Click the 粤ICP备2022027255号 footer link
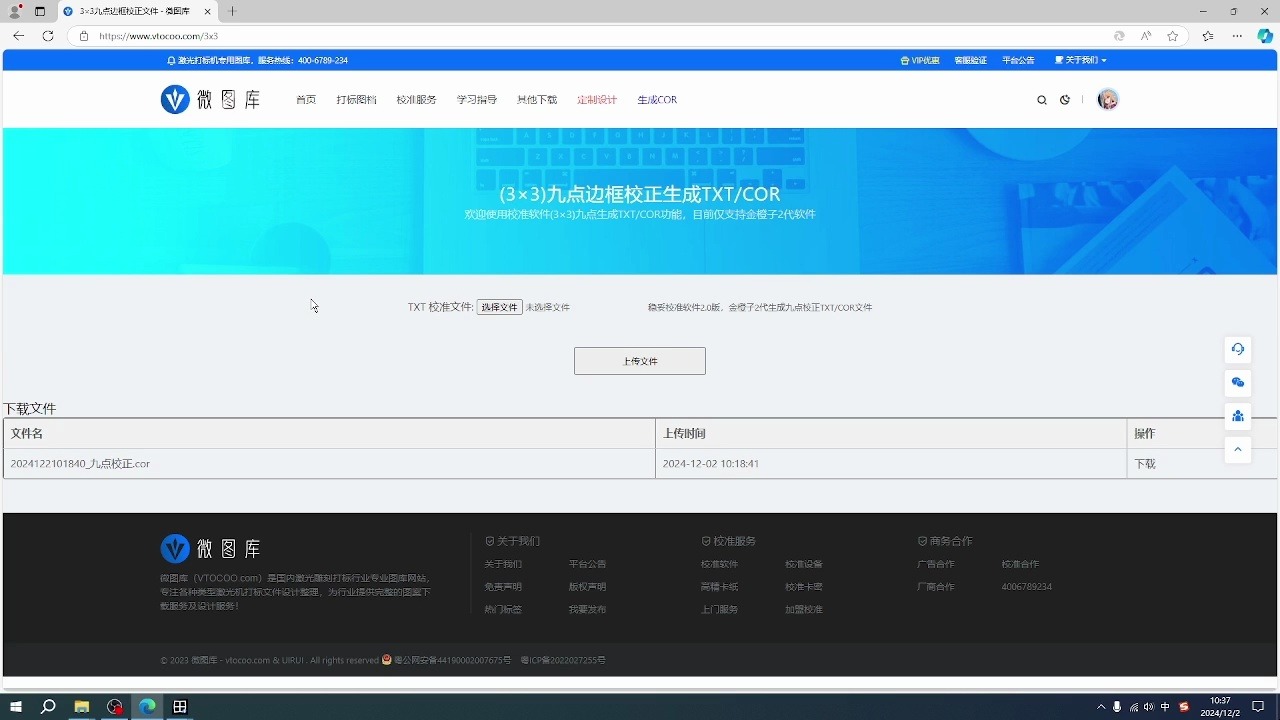 pyautogui.click(x=563, y=660)
